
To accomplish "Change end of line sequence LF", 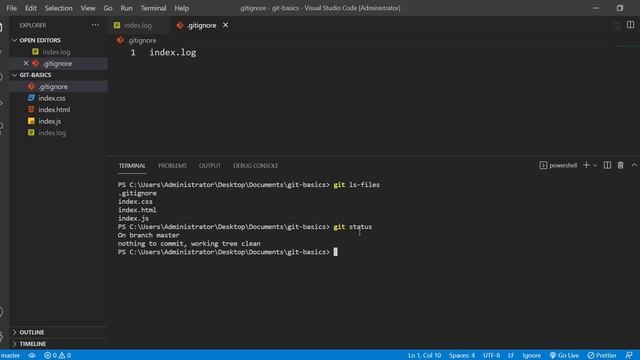I will (511, 356).
